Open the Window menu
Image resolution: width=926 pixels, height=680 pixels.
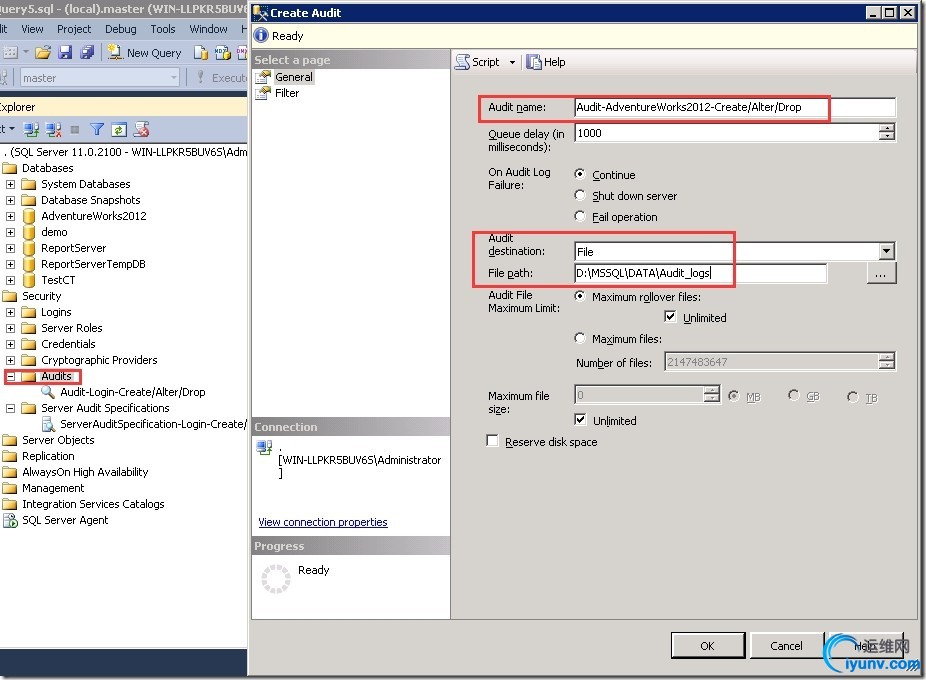[208, 29]
